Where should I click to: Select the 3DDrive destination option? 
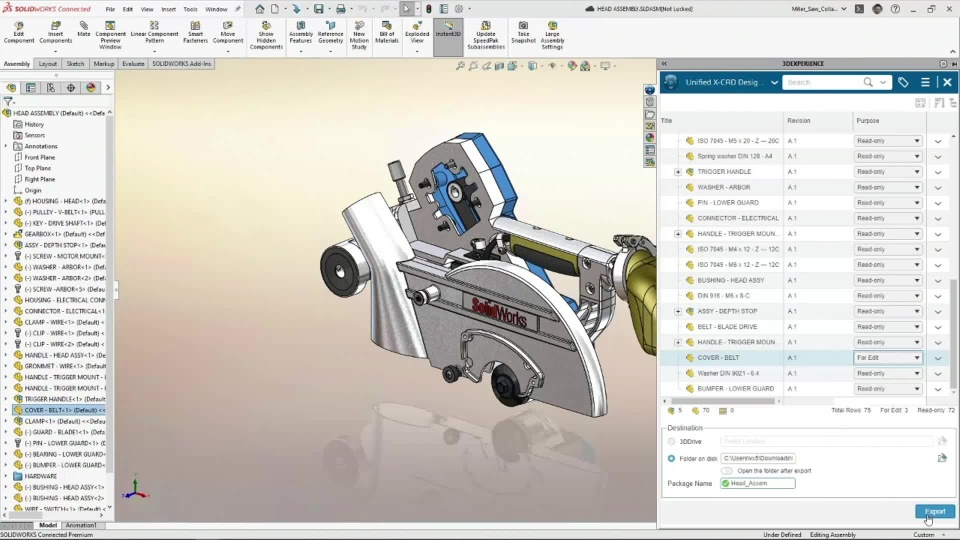(672, 441)
